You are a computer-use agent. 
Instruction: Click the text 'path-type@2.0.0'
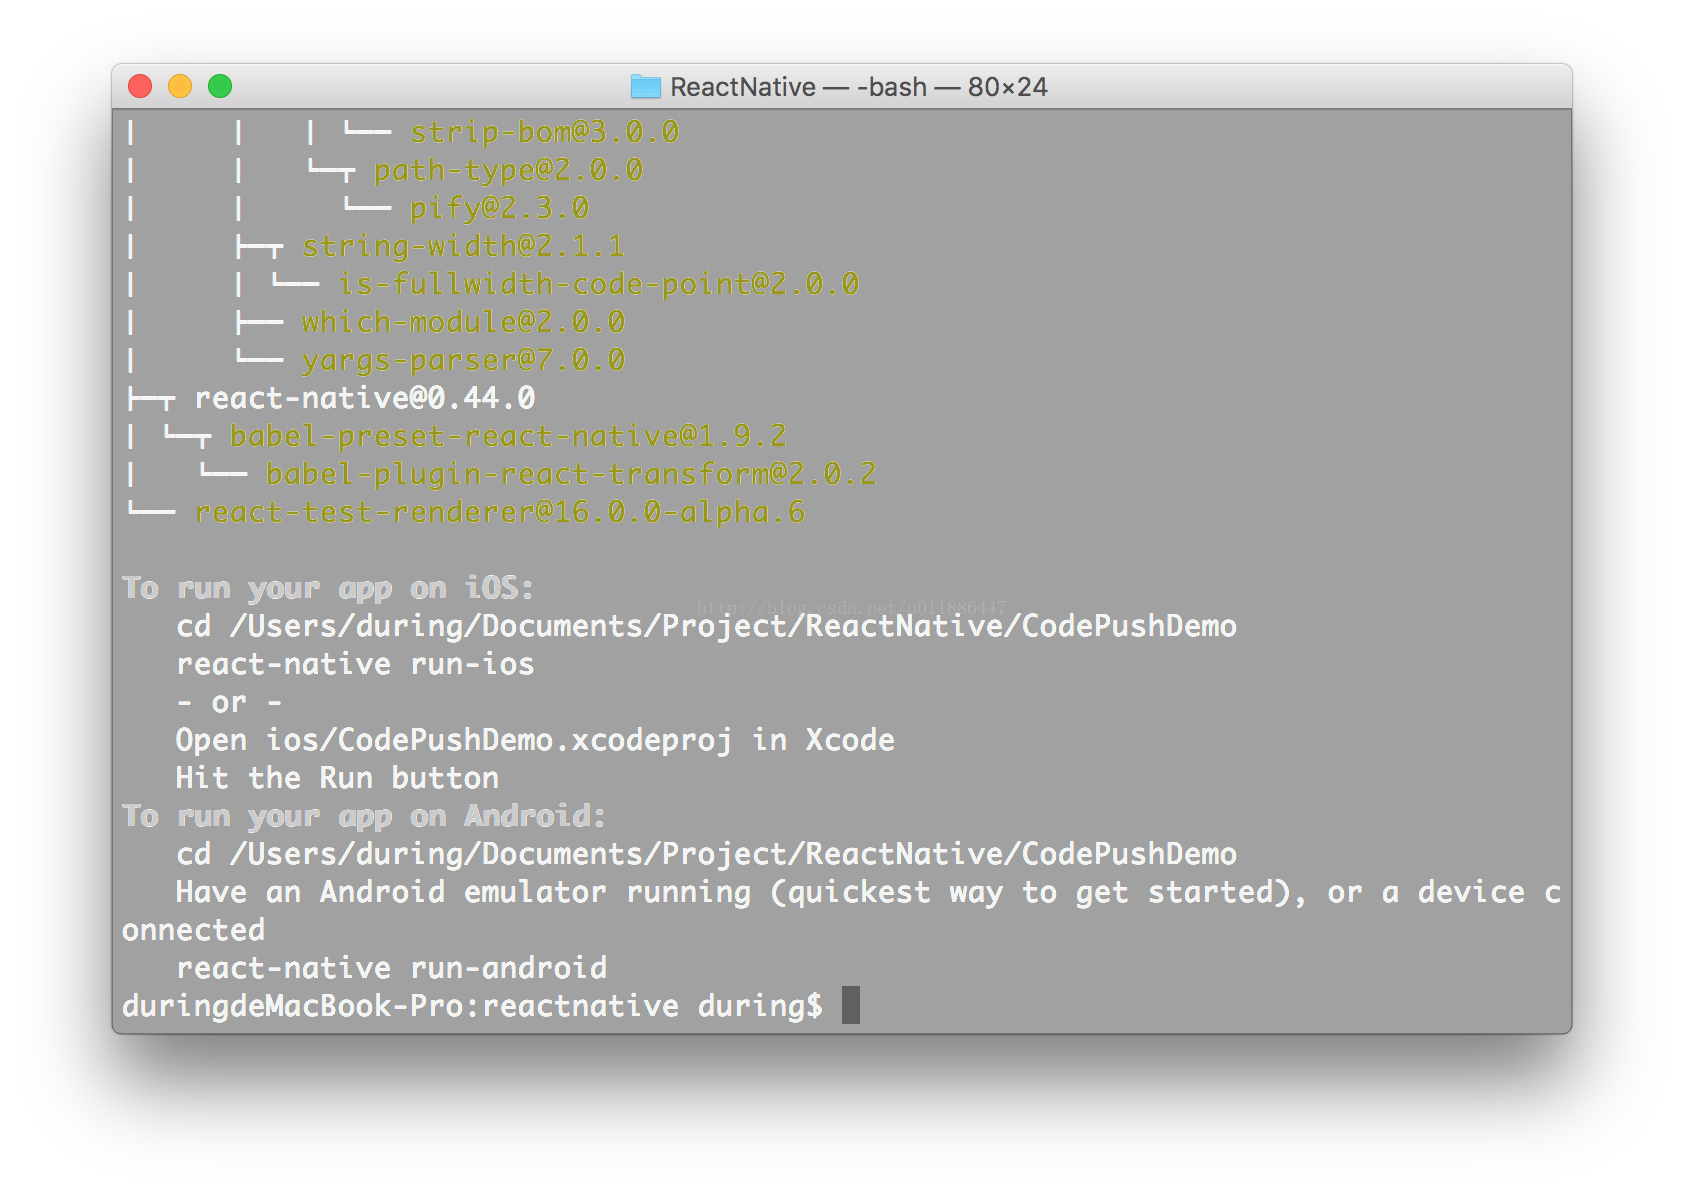coord(508,170)
